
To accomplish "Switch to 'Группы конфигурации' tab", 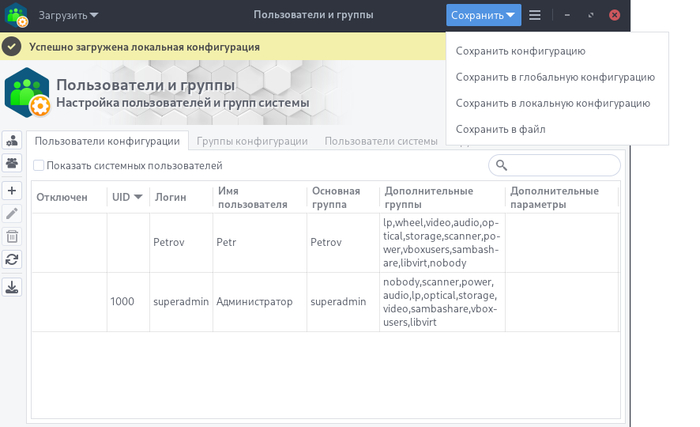I will [x=252, y=142].
